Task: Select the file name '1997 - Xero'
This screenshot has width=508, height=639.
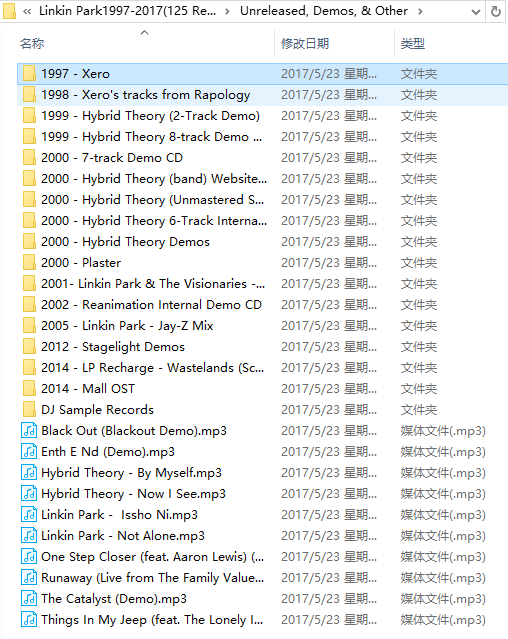Action: [x=75, y=74]
